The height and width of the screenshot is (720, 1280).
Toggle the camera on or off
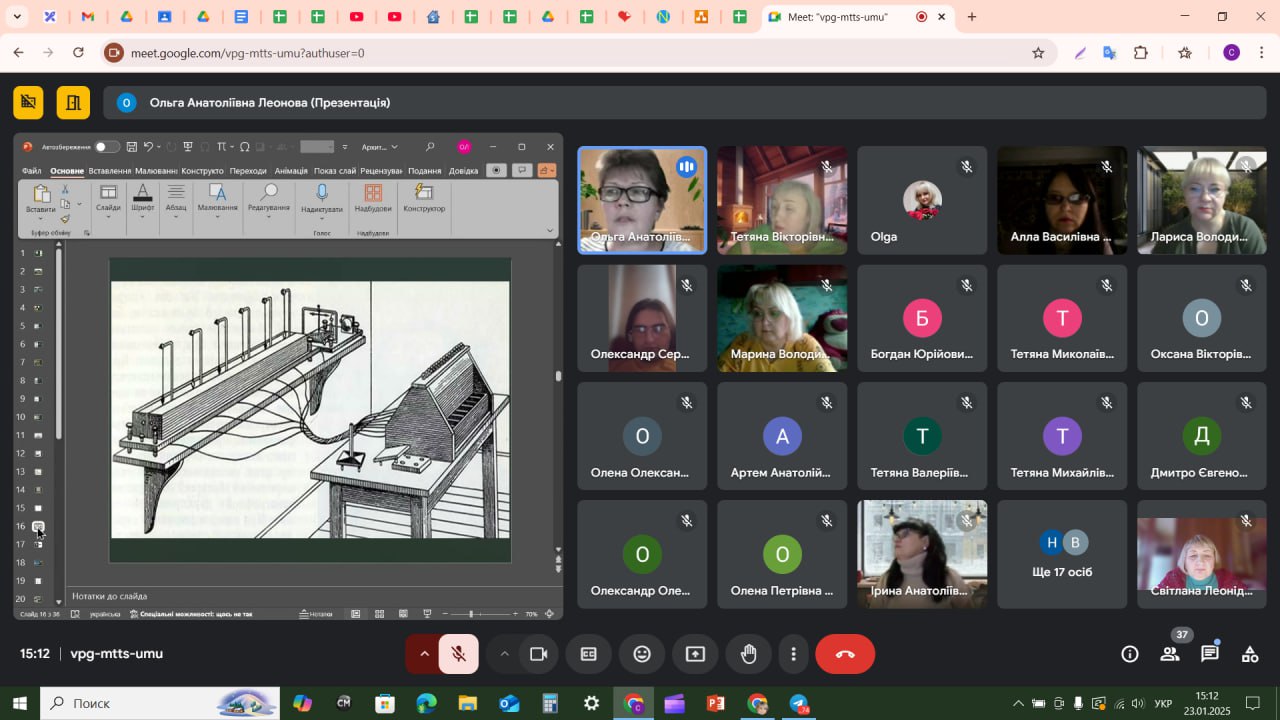pyautogui.click(x=539, y=654)
